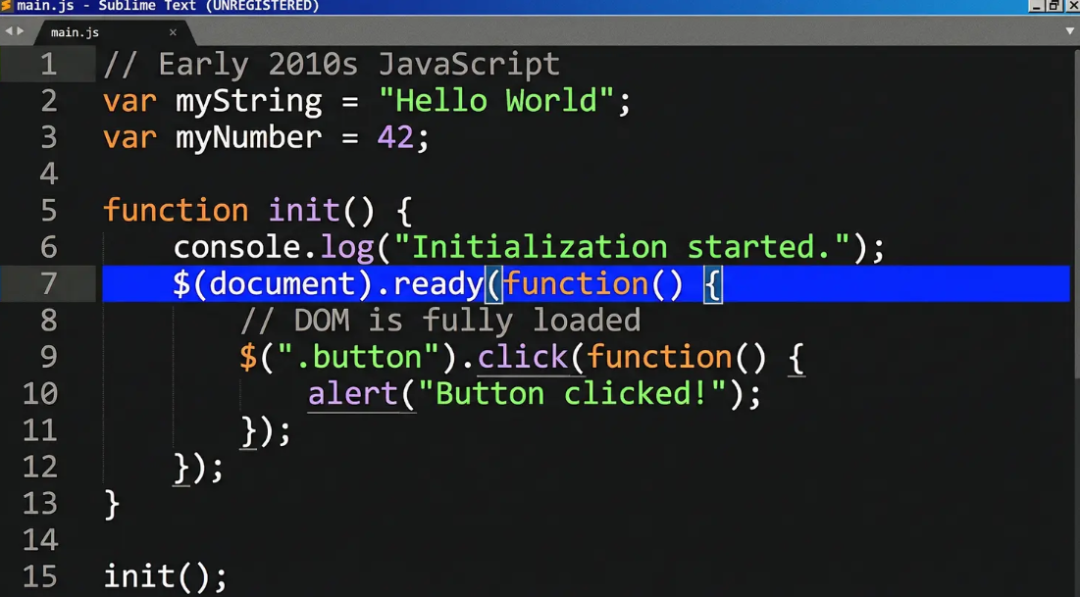
Task: Click the right tab-scroll arrow
Action: 22,31
